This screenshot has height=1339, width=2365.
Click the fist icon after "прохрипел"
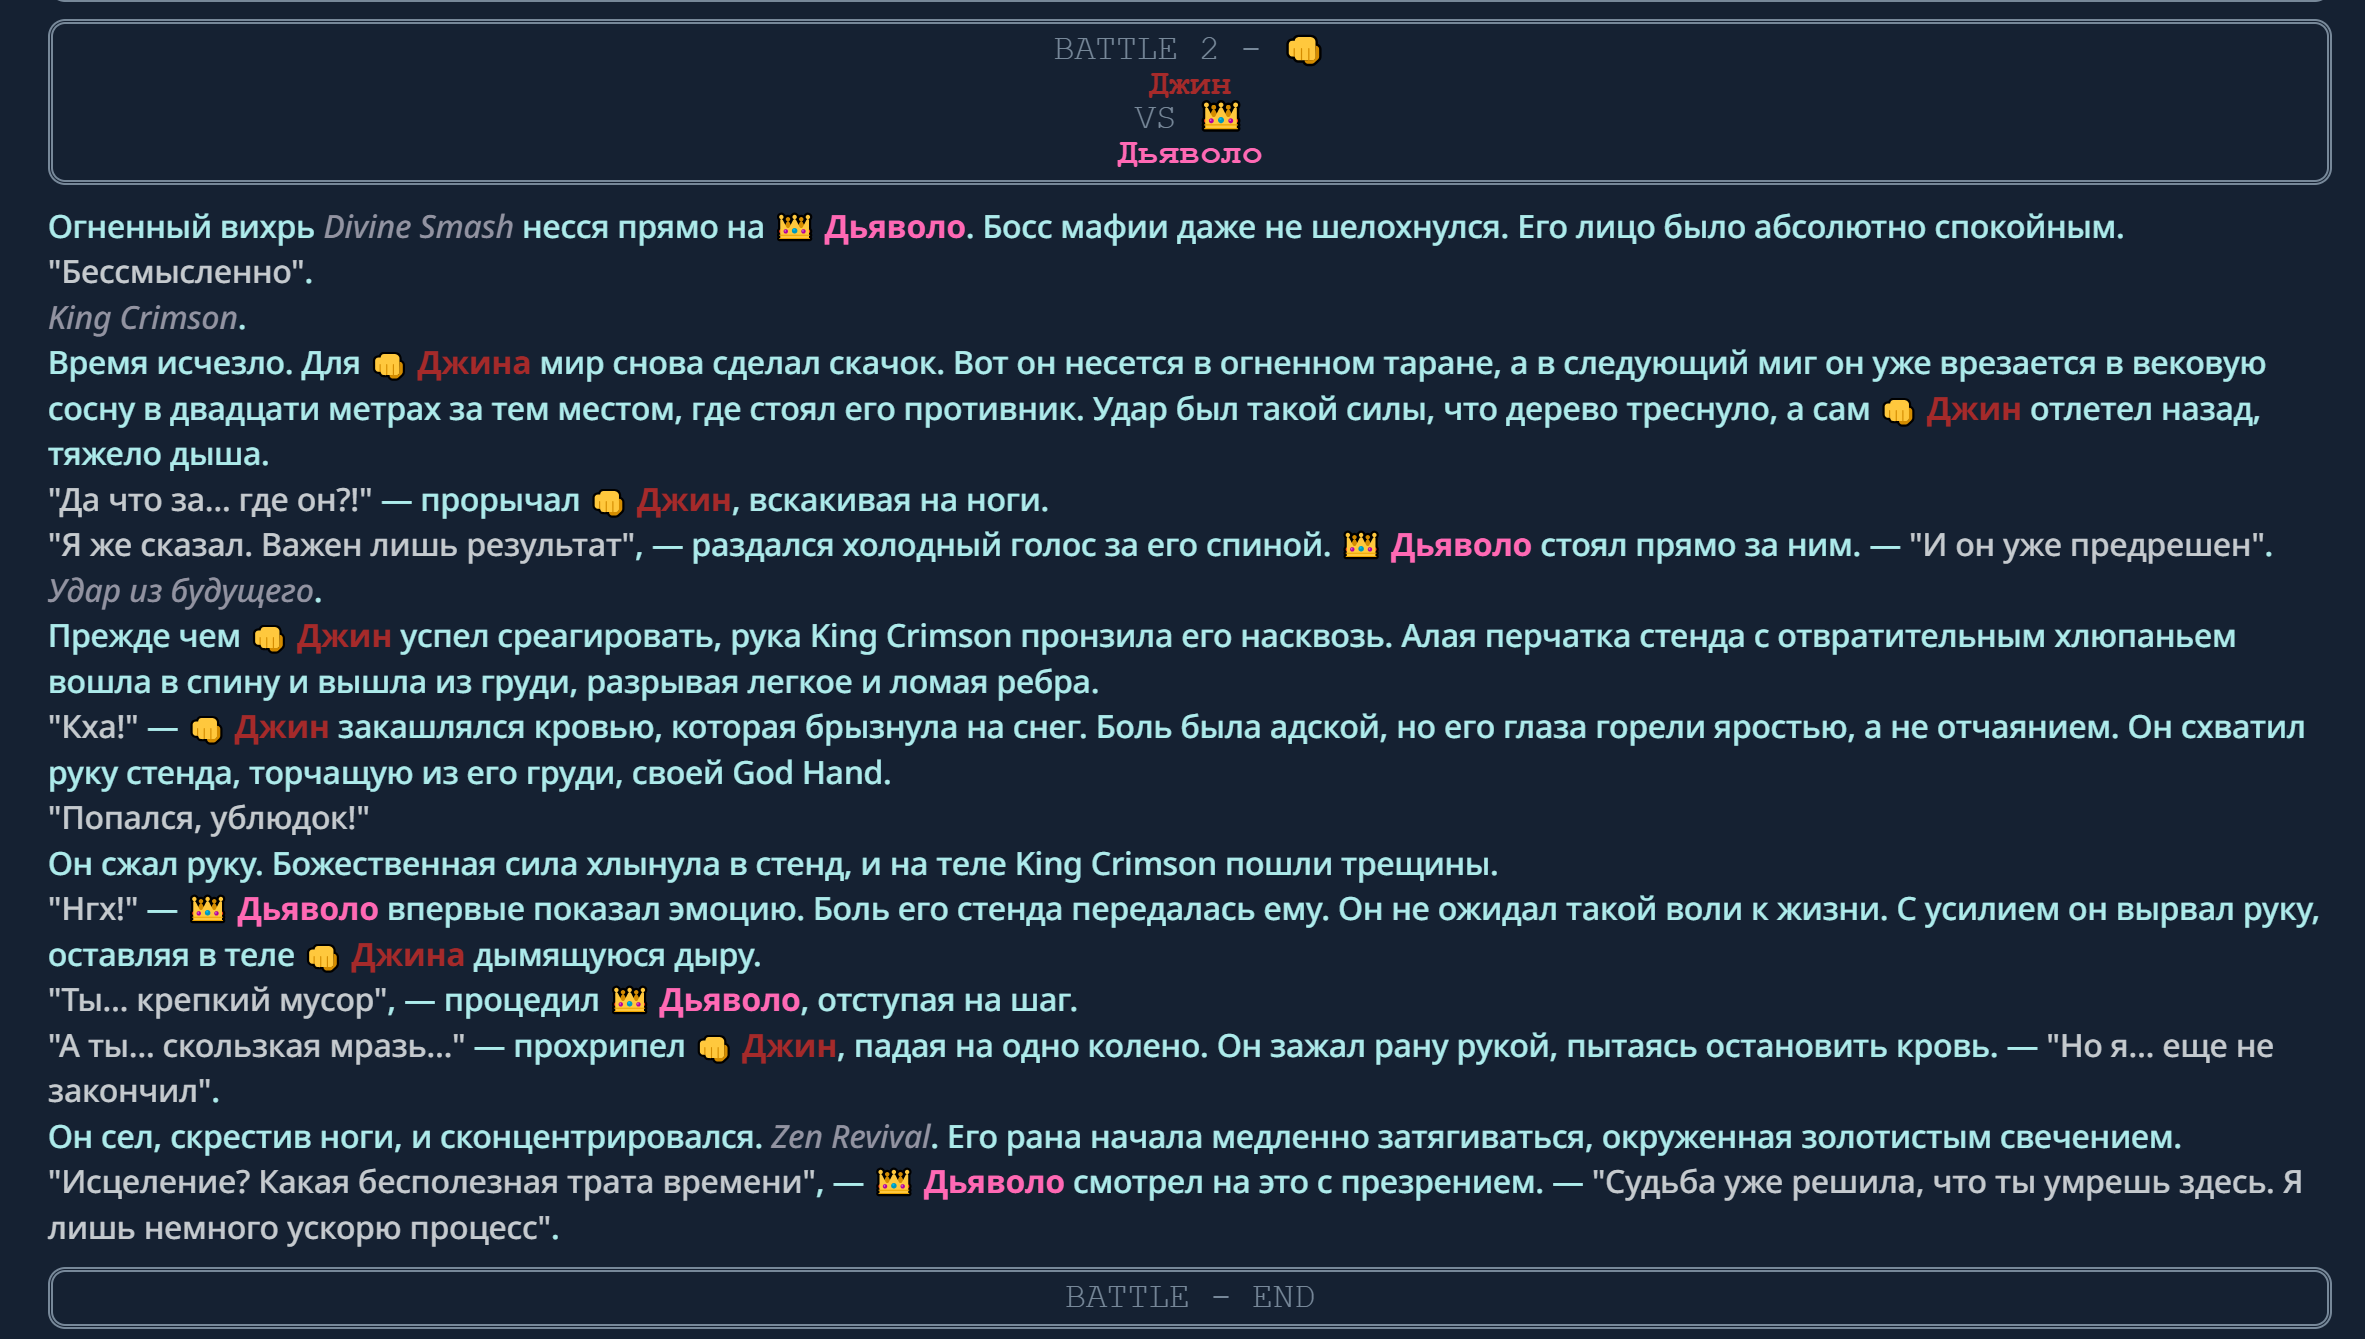pos(713,1047)
